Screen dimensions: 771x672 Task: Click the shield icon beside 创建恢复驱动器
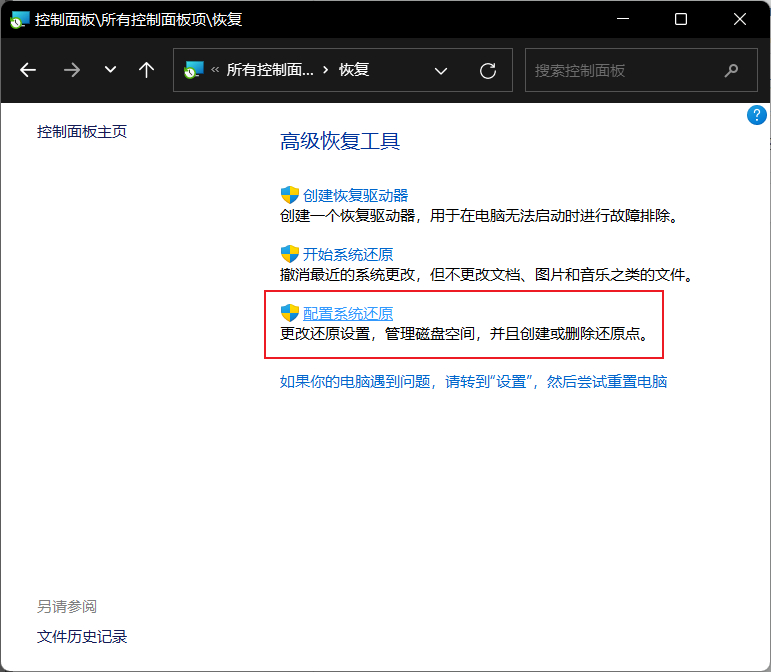290,195
